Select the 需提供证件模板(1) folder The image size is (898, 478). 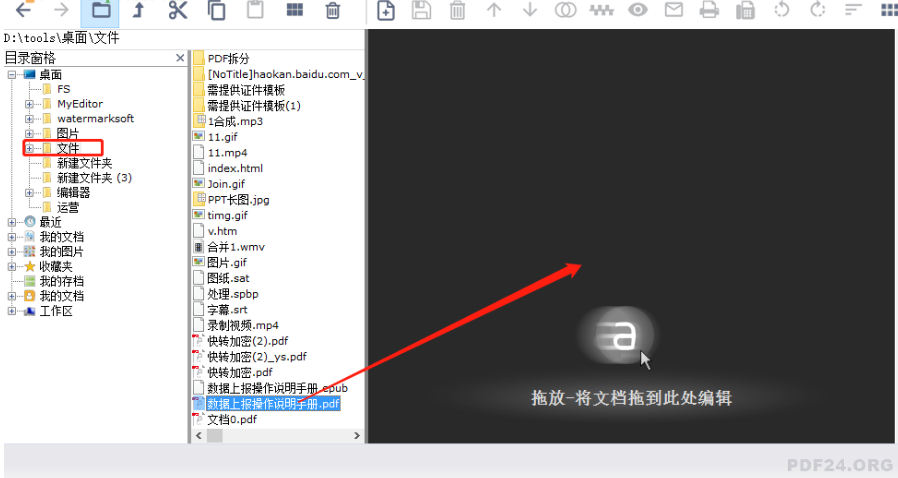coord(254,106)
